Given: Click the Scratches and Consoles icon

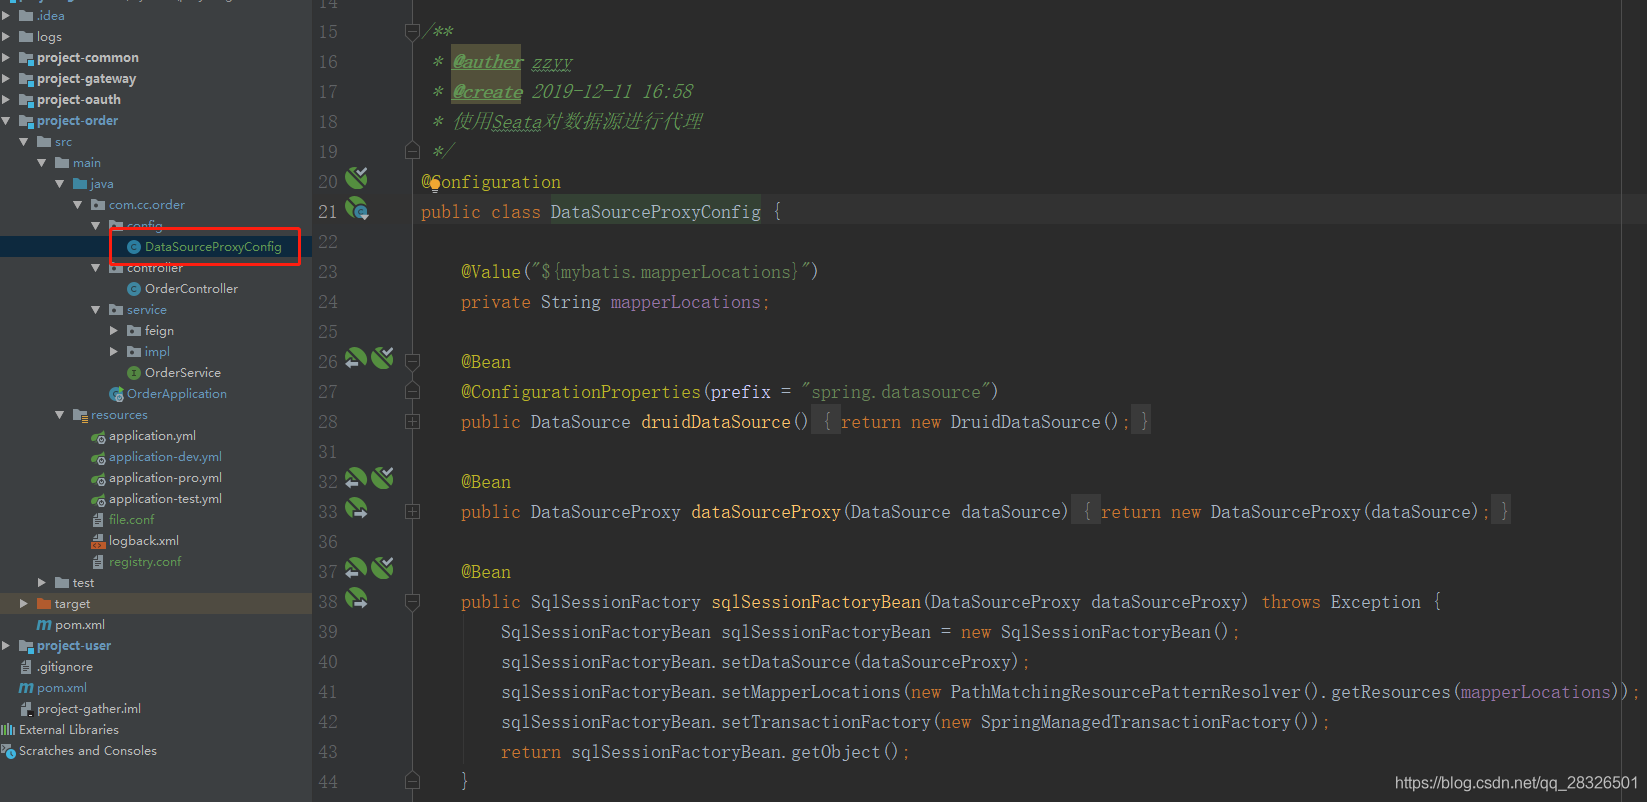Looking at the screenshot, I should 9,751.
